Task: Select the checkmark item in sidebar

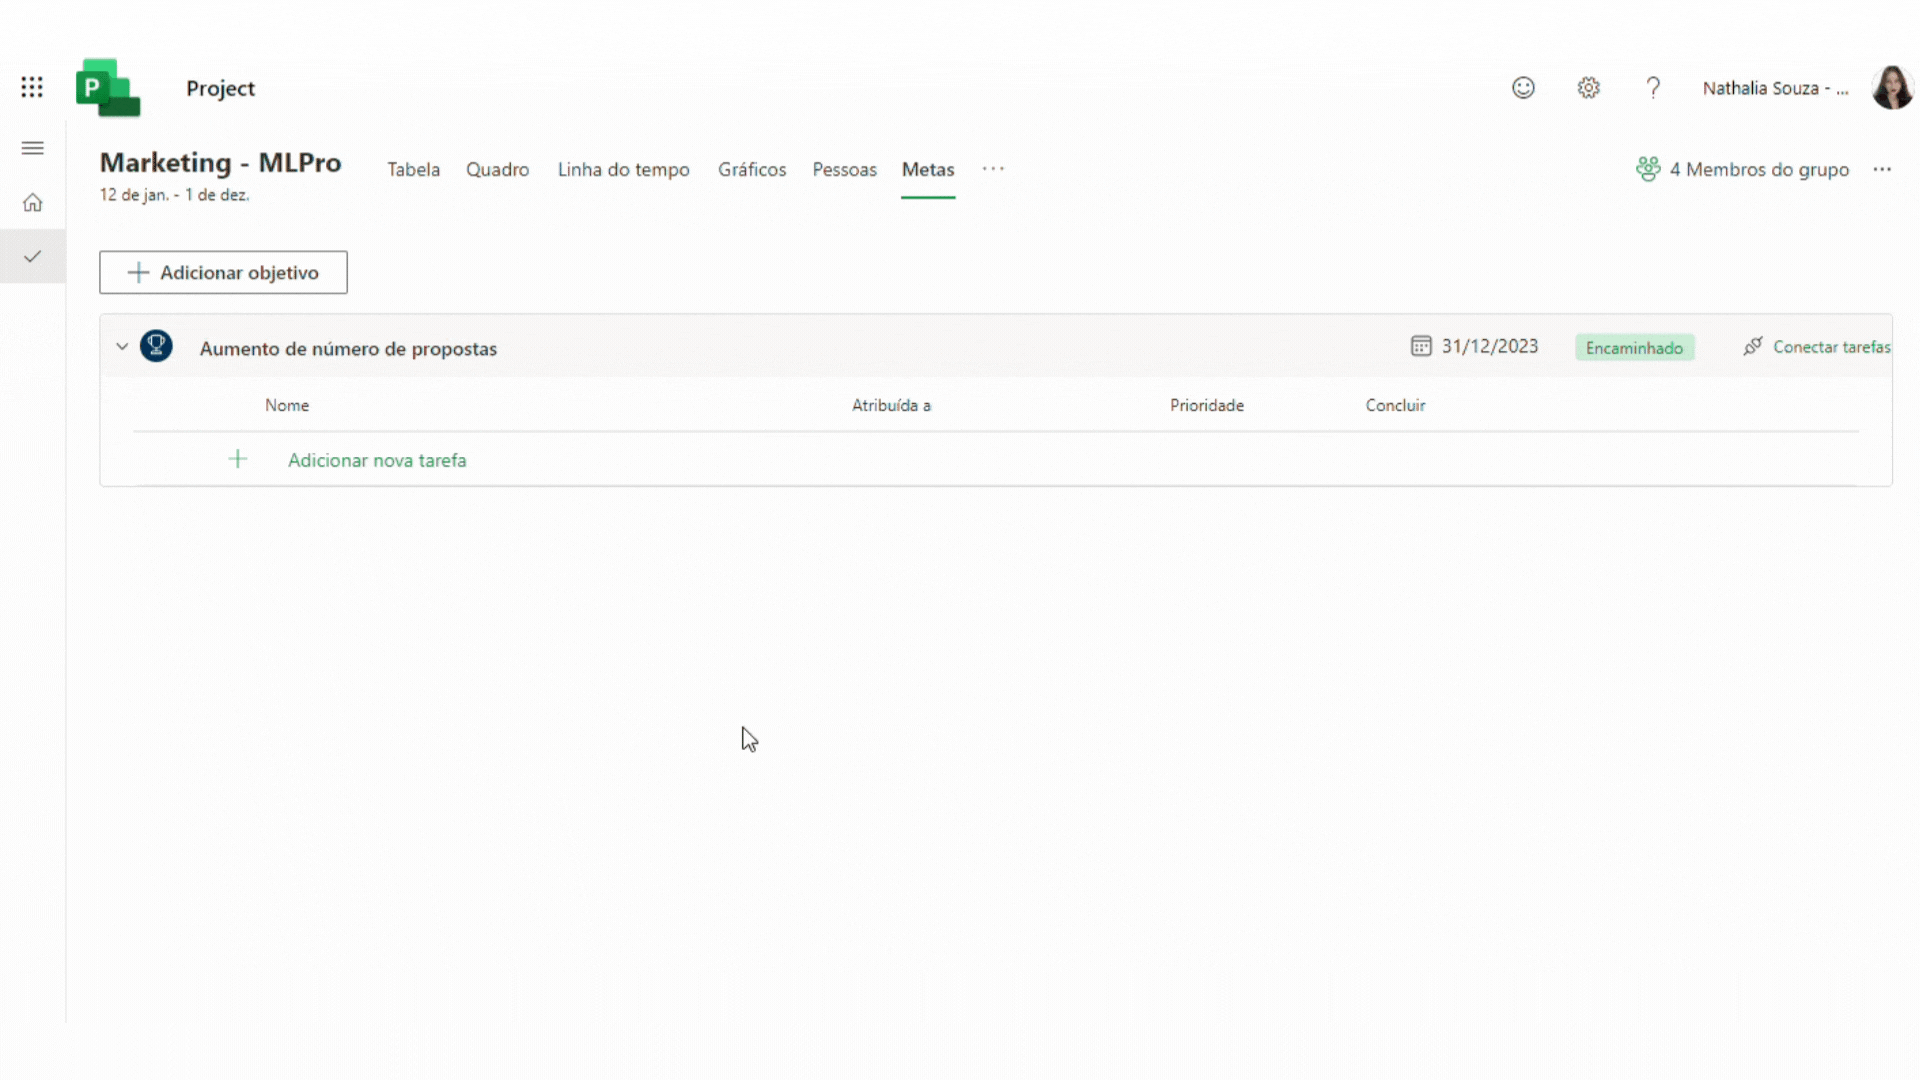Action: pyautogui.click(x=33, y=257)
